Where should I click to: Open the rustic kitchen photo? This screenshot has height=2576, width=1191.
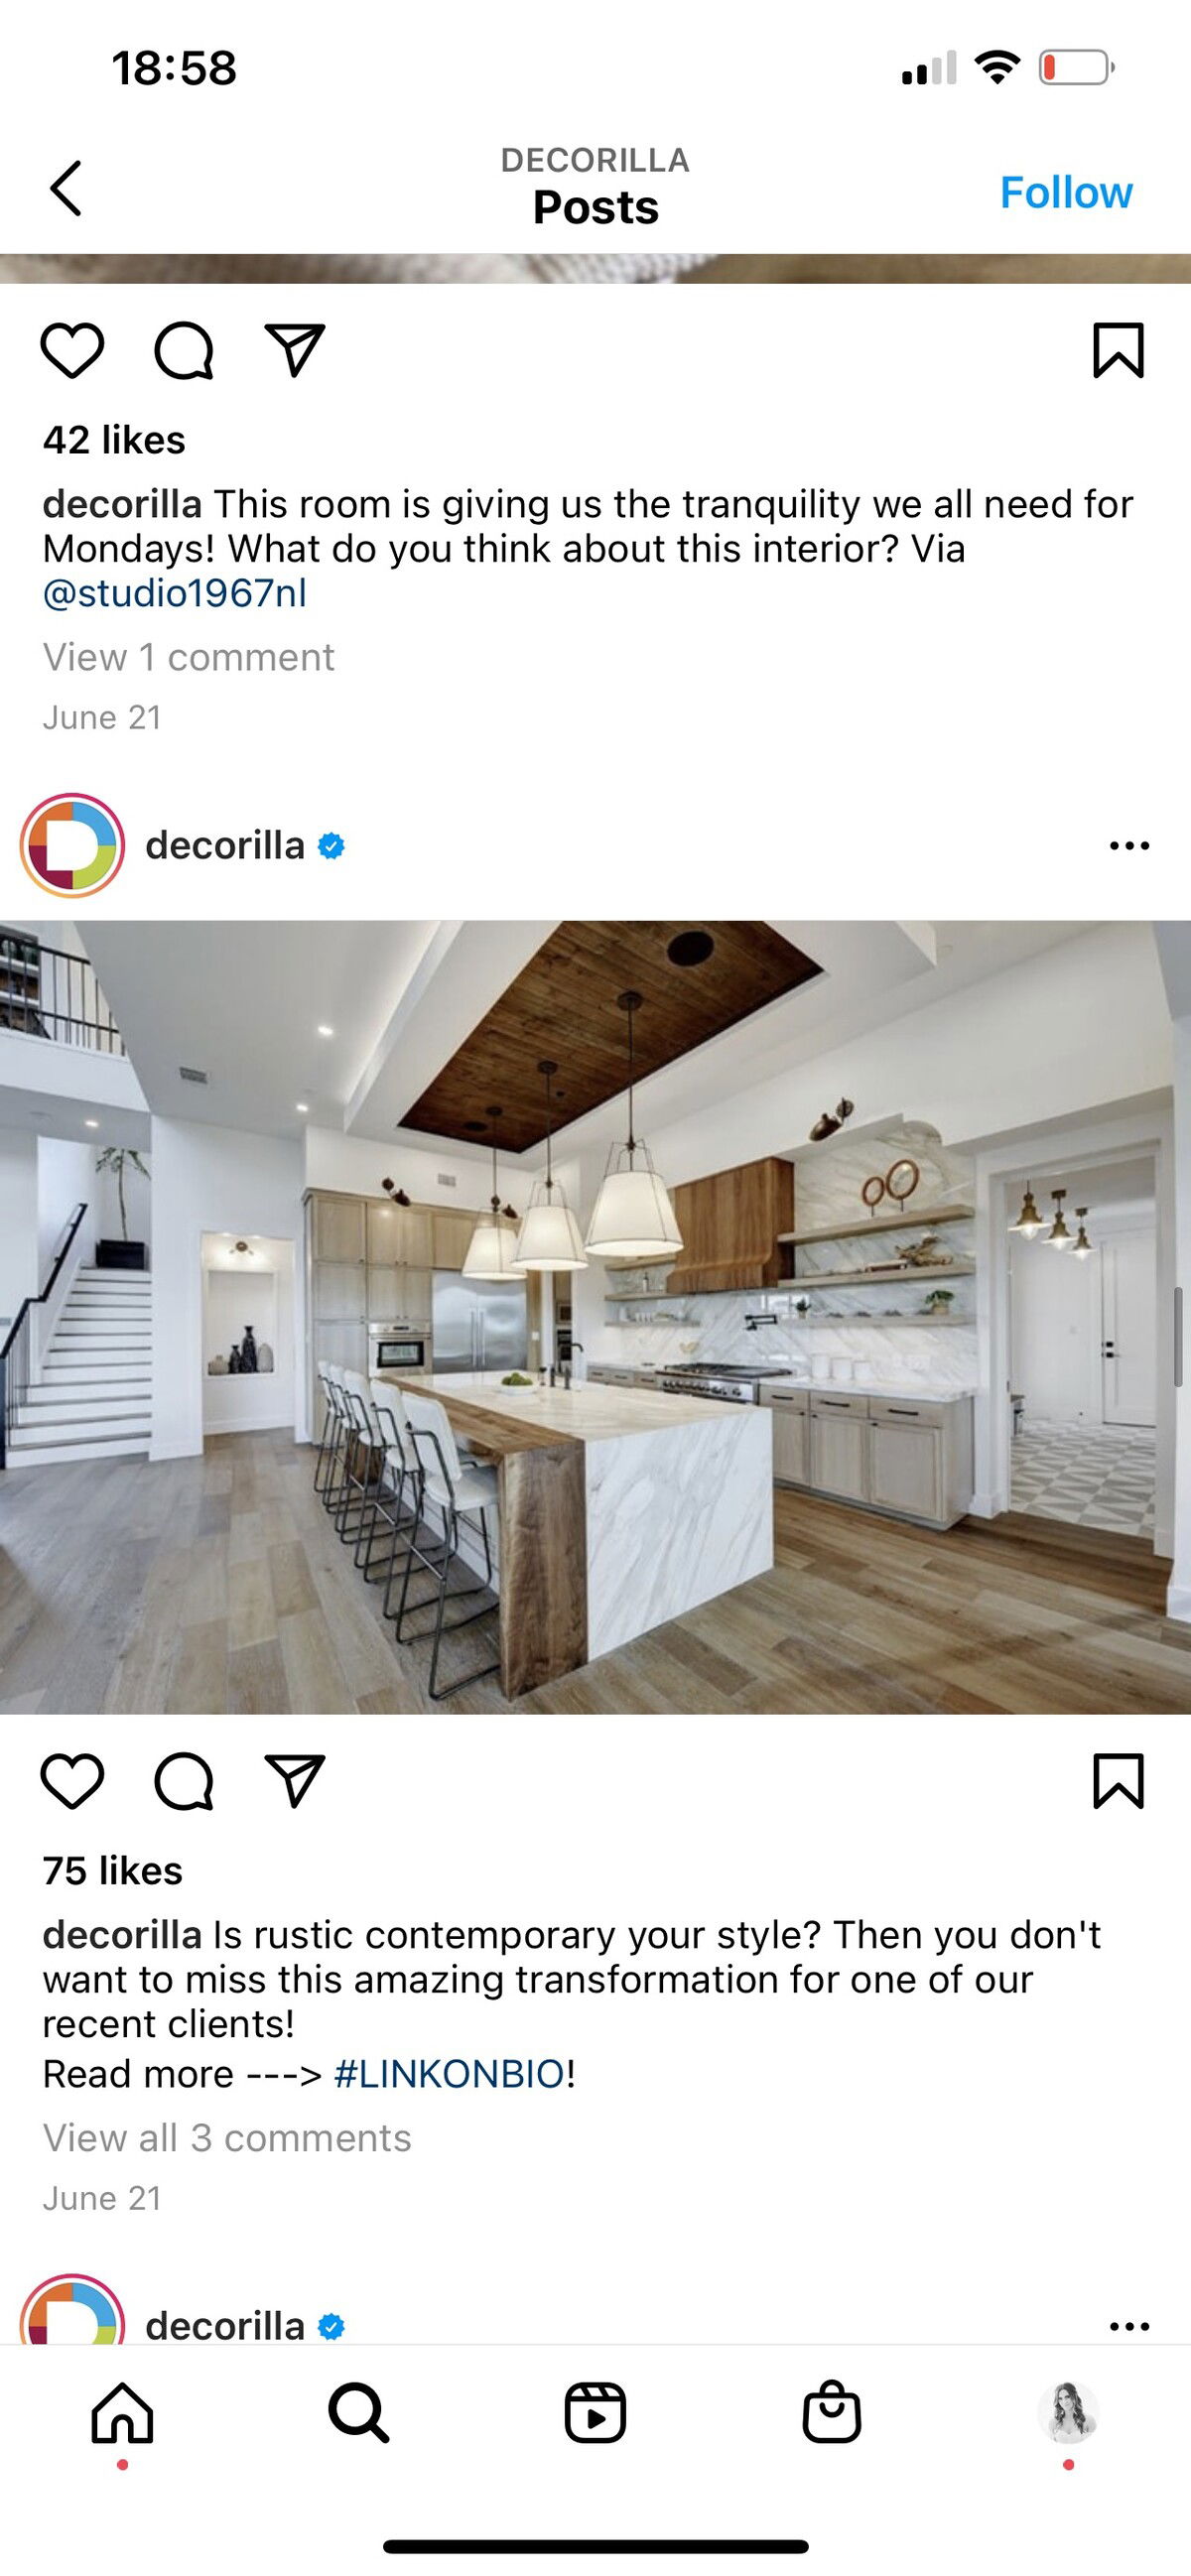click(x=595, y=1317)
